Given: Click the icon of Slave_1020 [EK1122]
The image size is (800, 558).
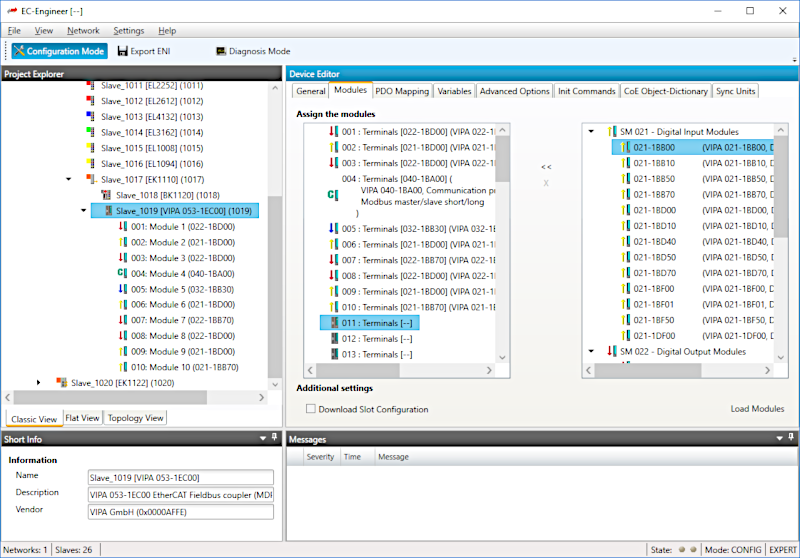Looking at the screenshot, I should (62, 383).
